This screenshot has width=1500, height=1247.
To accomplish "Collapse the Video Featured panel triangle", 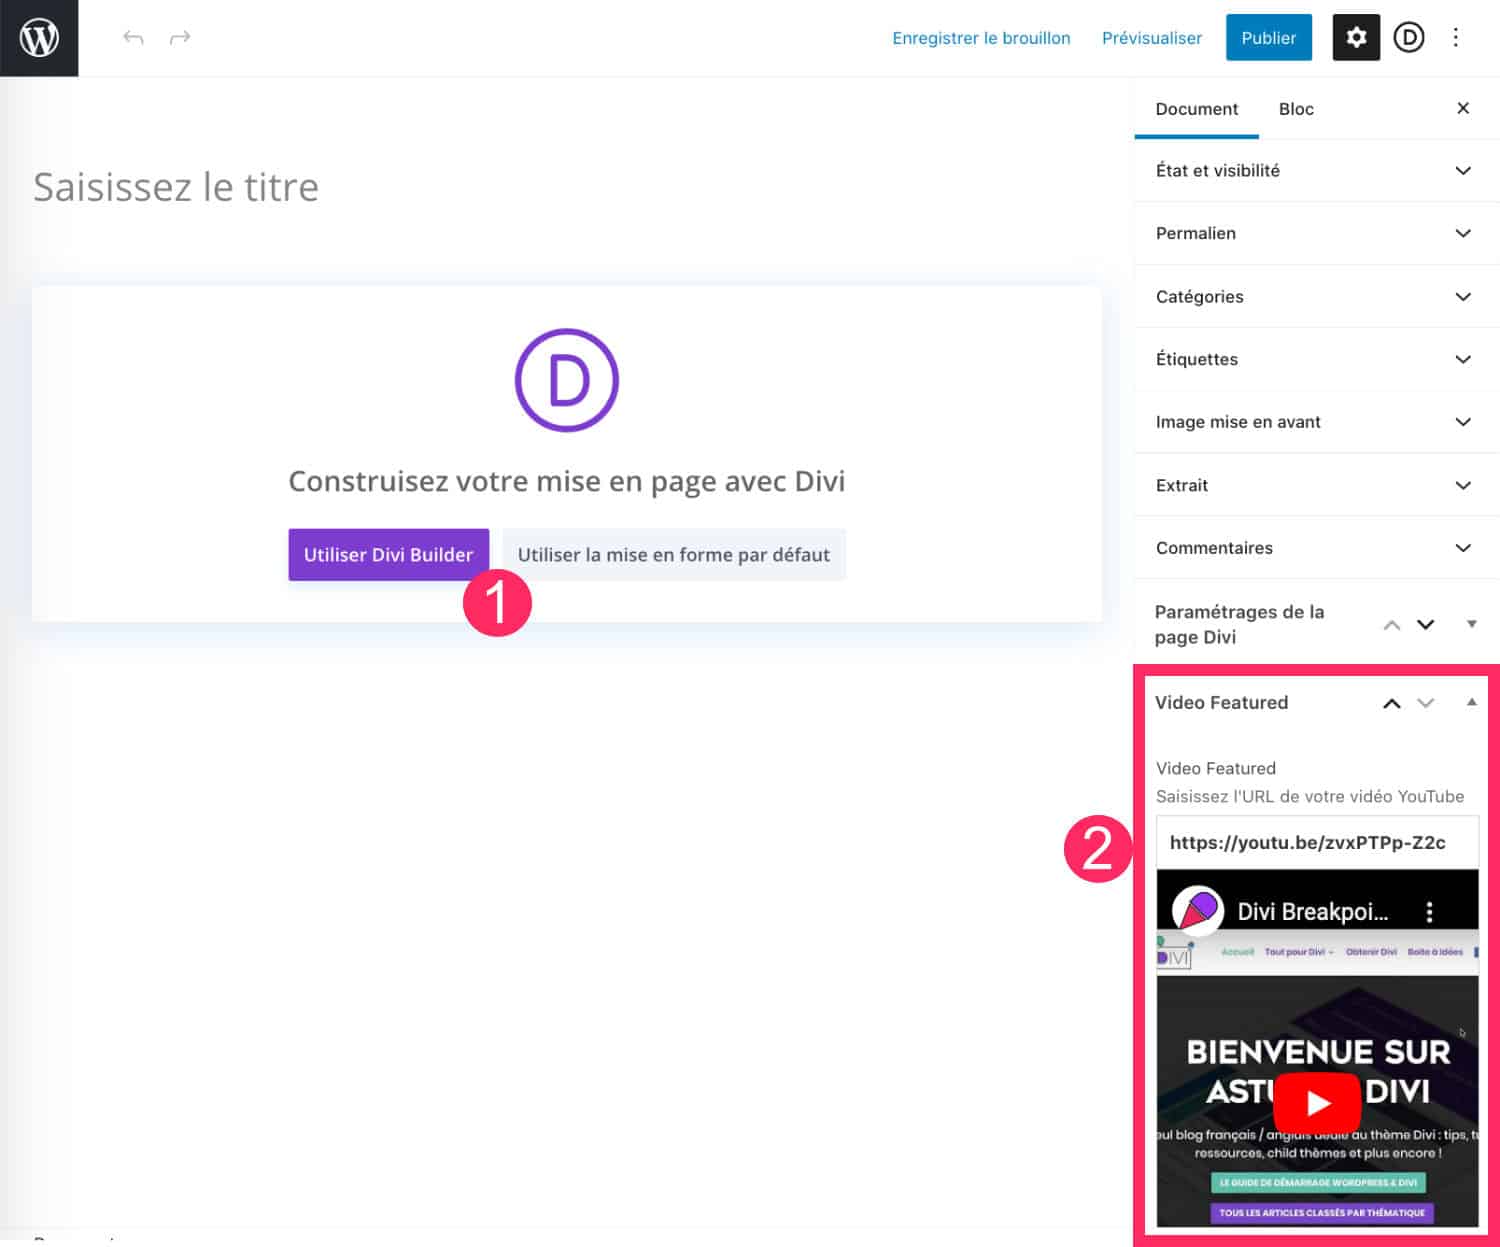I will tap(1472, 702).
